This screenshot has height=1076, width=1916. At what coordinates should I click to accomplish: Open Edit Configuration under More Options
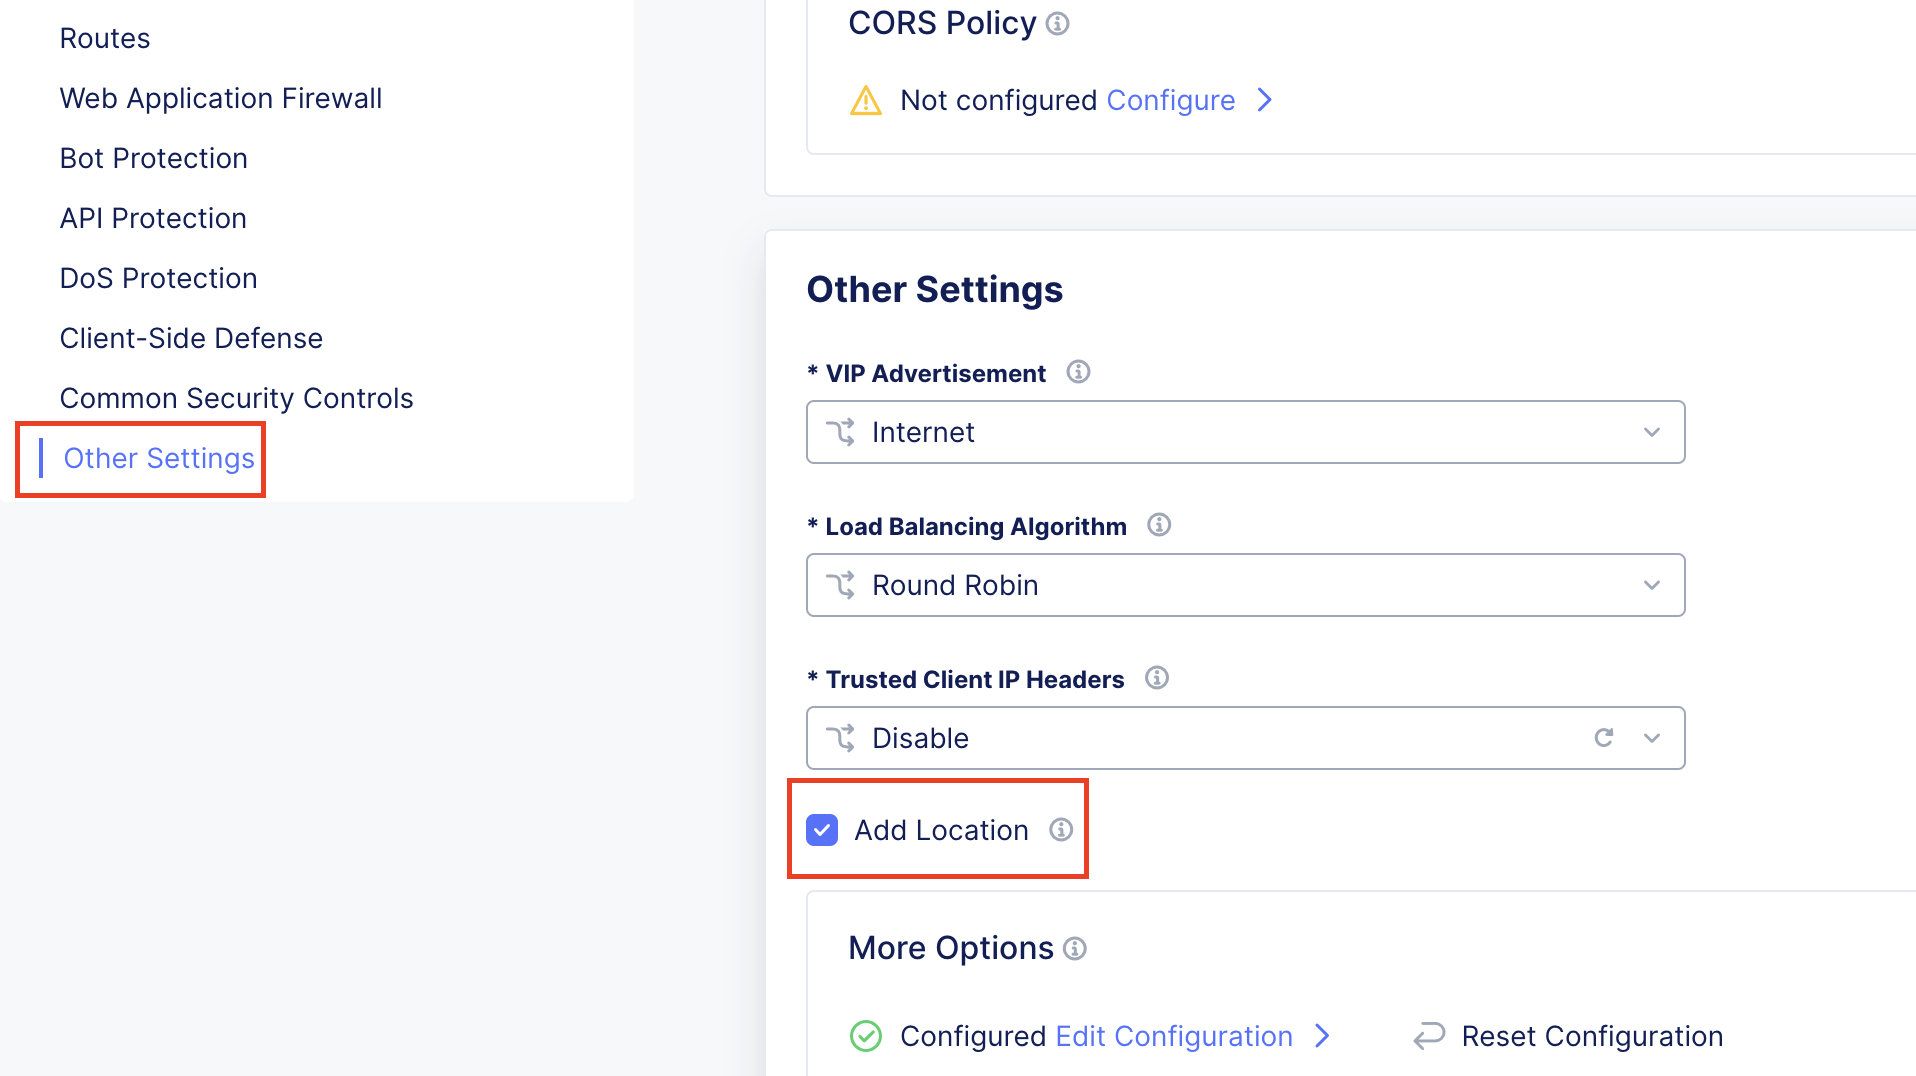1173,1036
